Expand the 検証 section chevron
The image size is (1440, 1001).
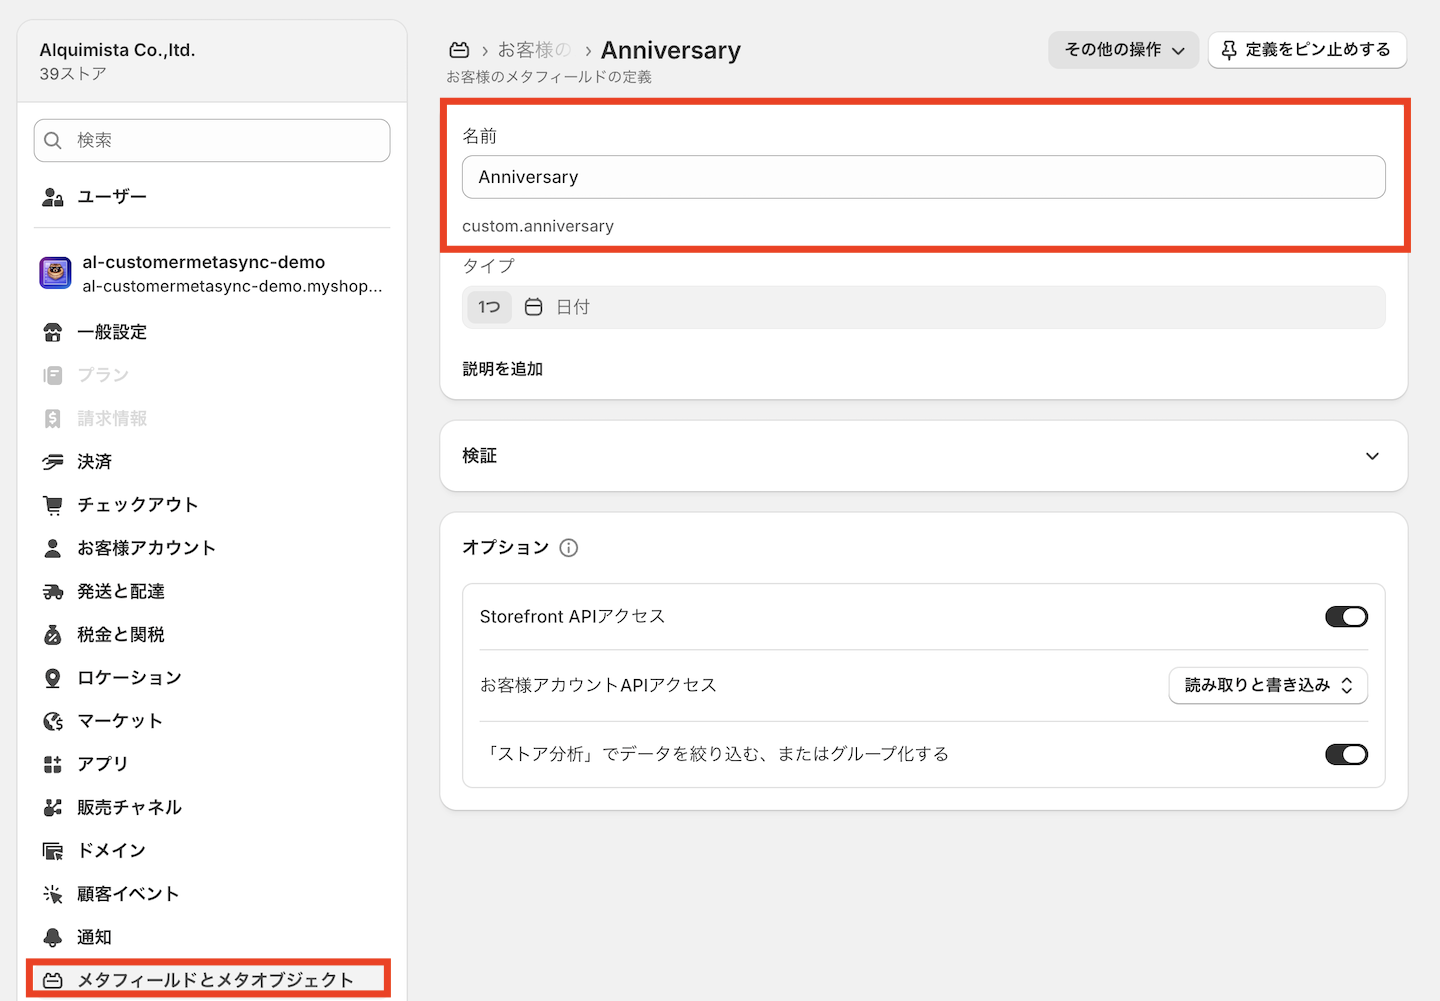(1372, 456)
